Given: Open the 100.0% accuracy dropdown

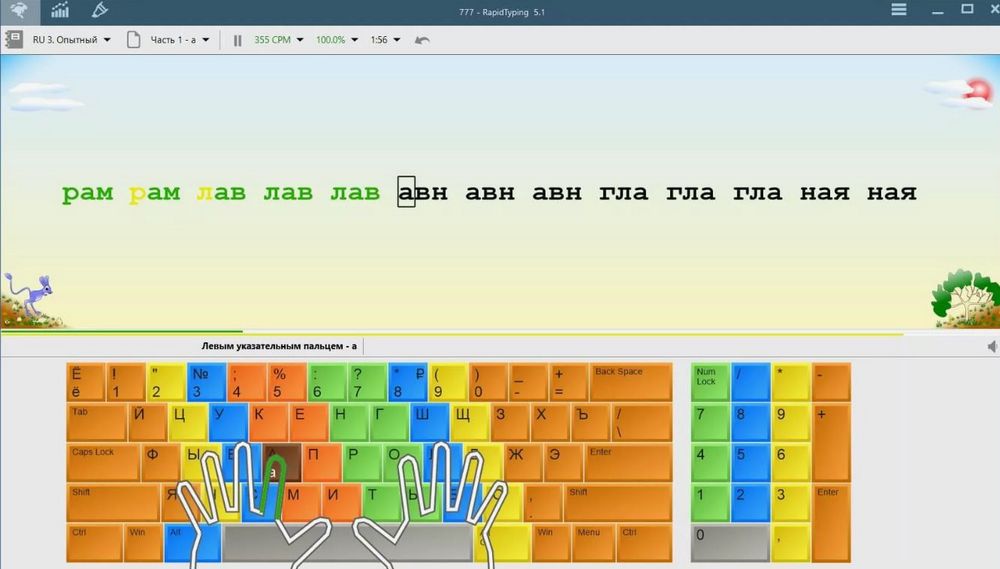Looking at the screenshot, I should tap(336, 40).
